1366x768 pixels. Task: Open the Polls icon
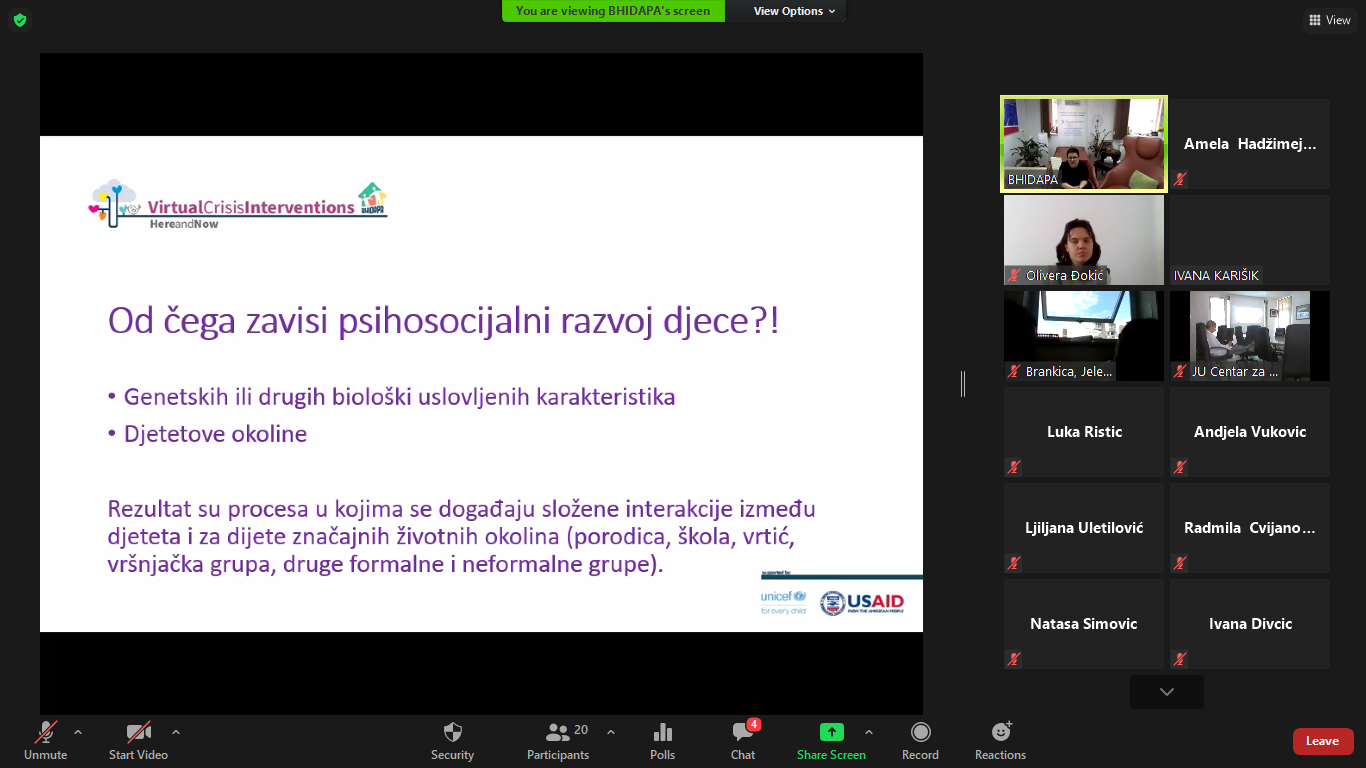pyautogui.click(x=662, y=733)
